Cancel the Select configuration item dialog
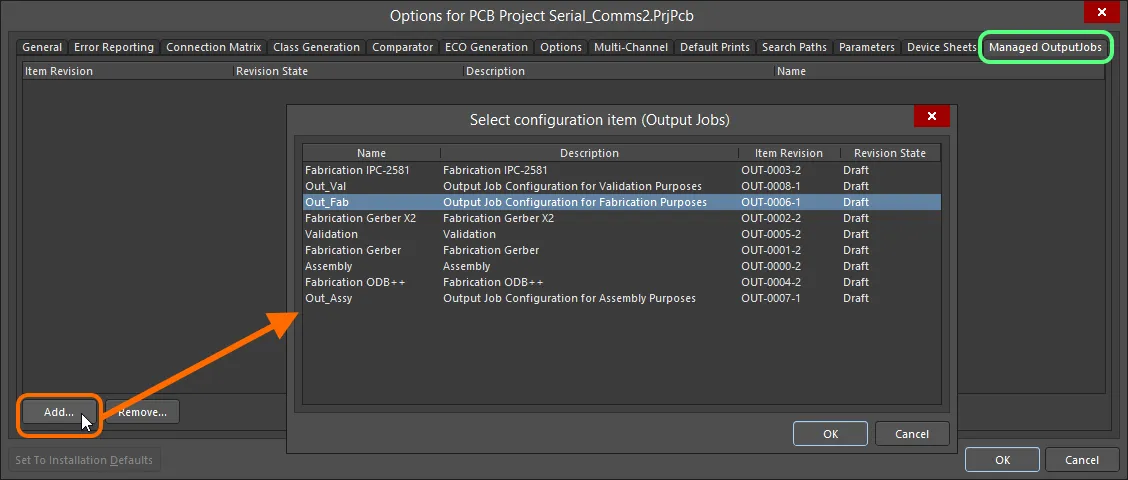This screenshot has height=480, width=1128. click(x=912, y=434)
